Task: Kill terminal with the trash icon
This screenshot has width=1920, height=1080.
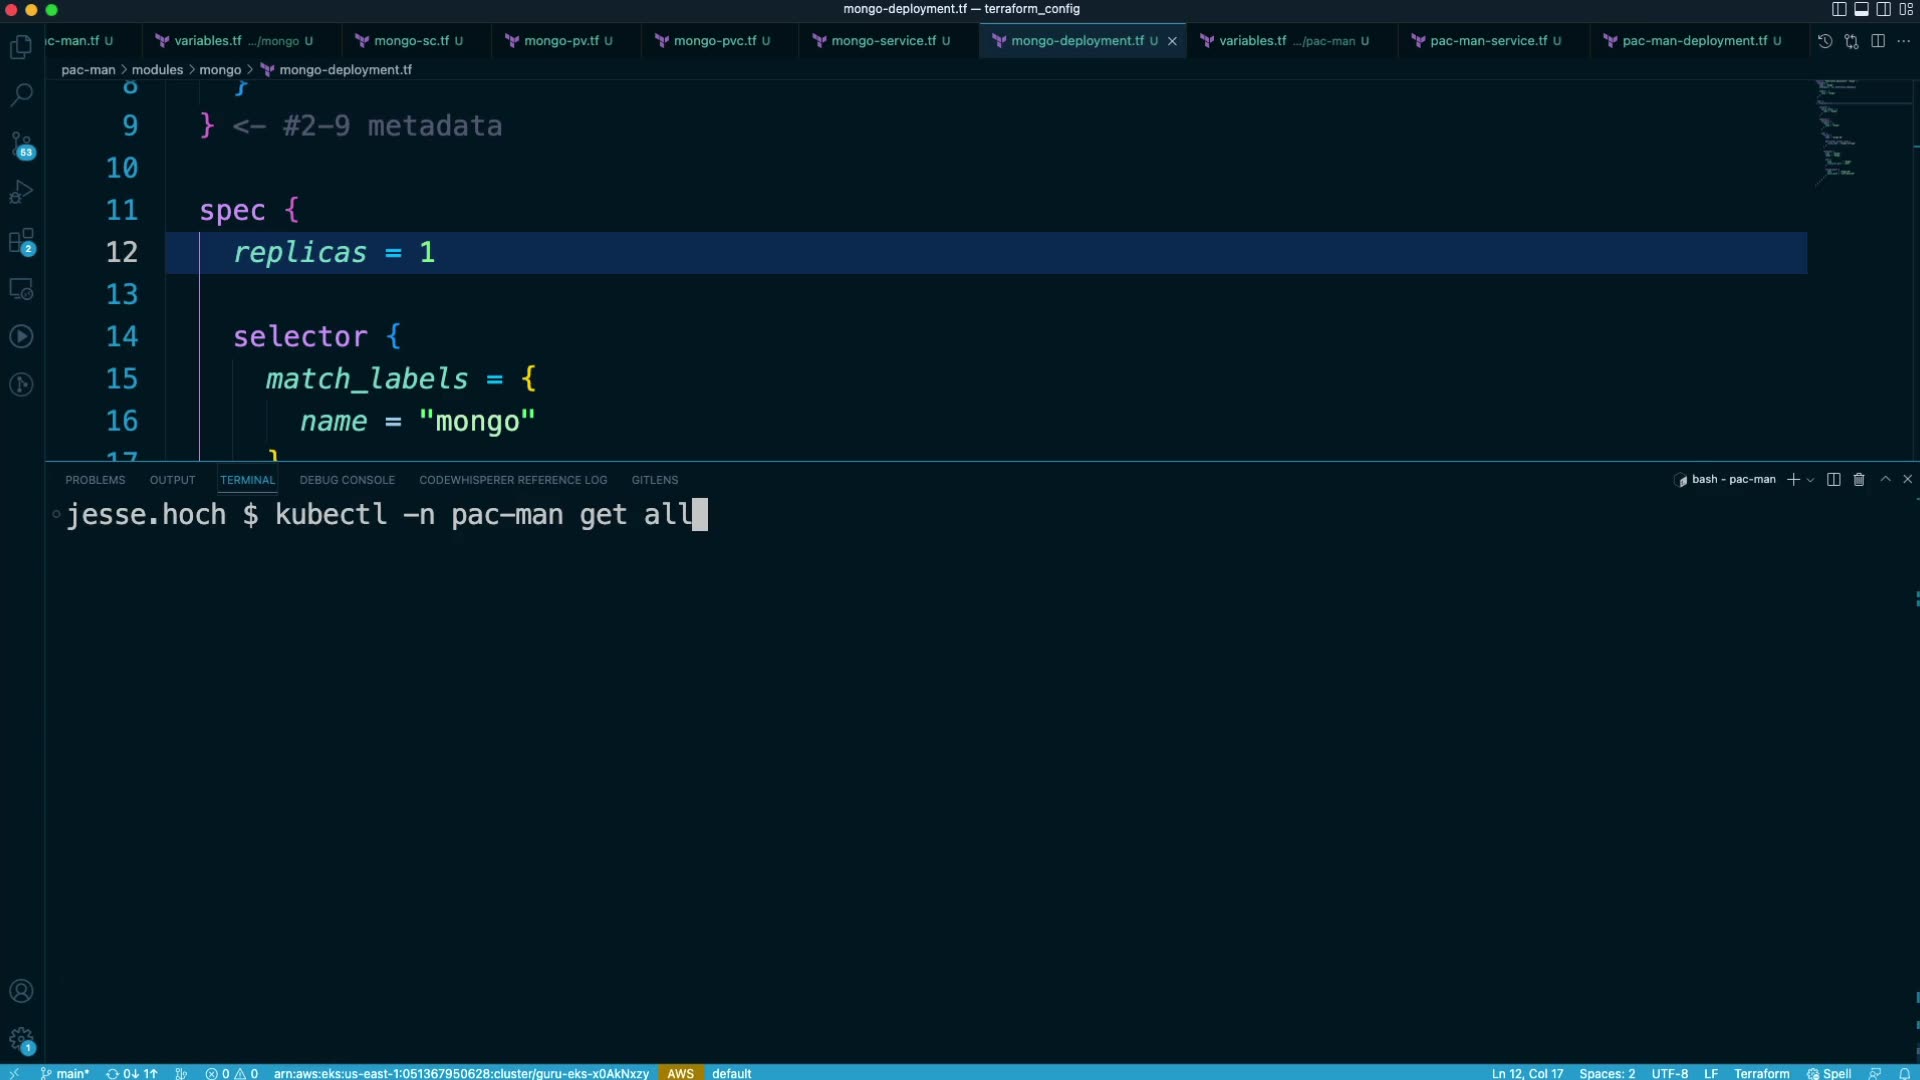Action: click(x=1859, y=480)
